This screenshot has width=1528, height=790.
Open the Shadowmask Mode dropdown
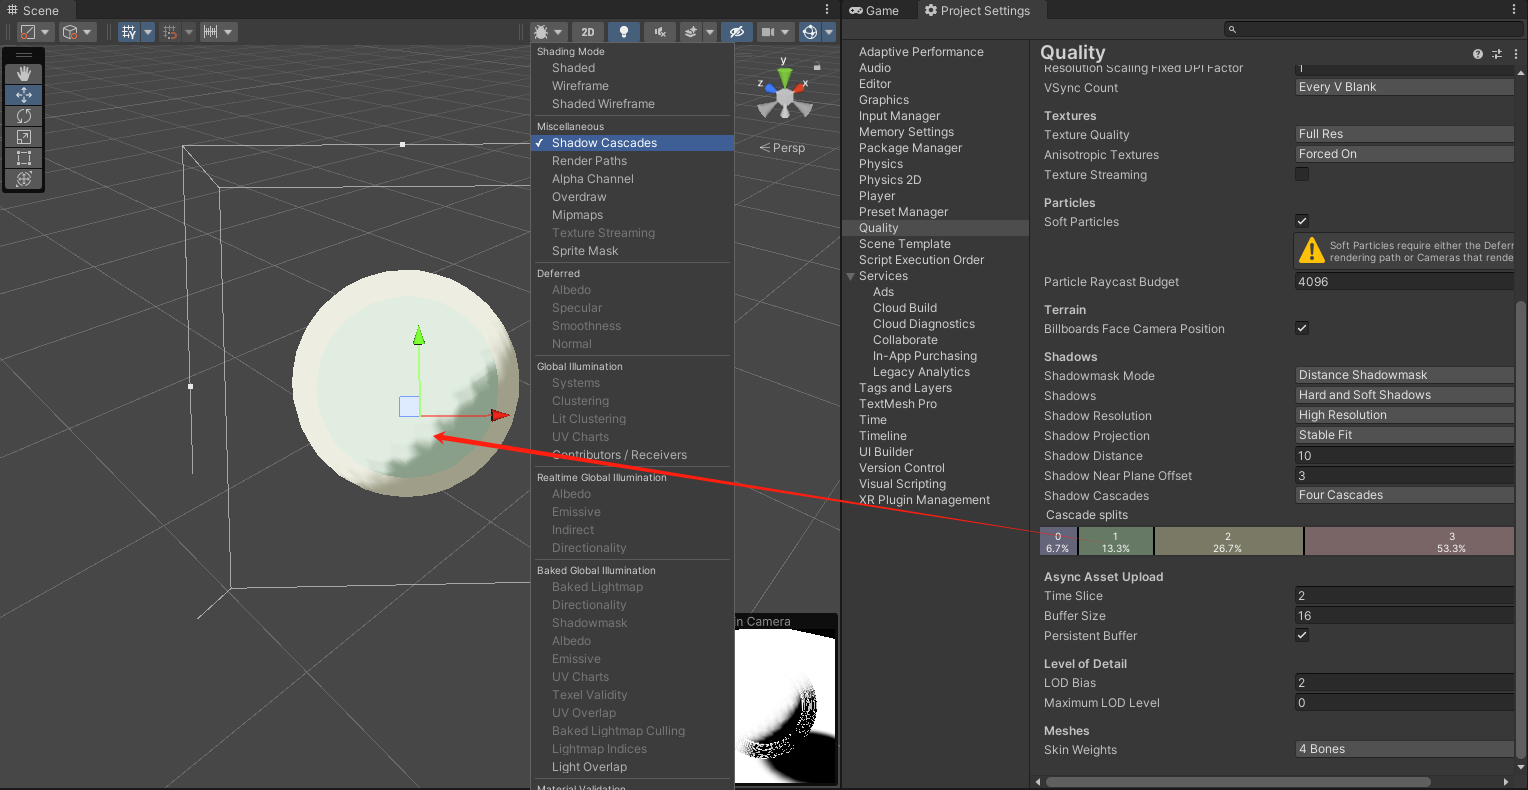[x=1404, y=375]
